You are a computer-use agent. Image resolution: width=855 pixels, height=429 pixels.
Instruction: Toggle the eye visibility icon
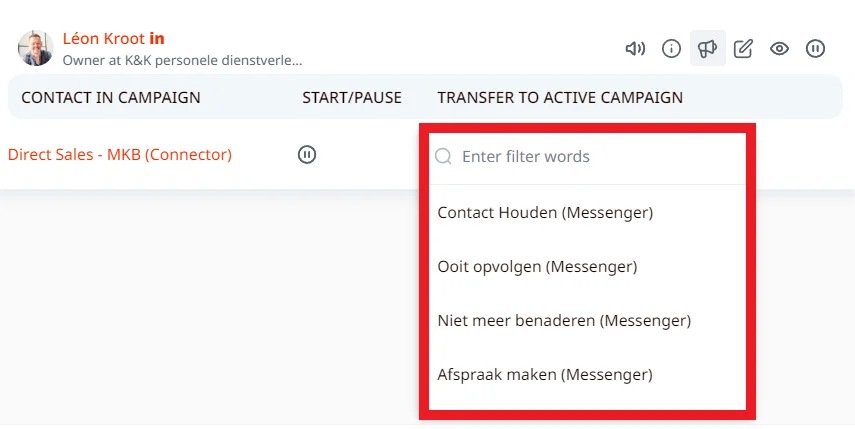(780, 48)
